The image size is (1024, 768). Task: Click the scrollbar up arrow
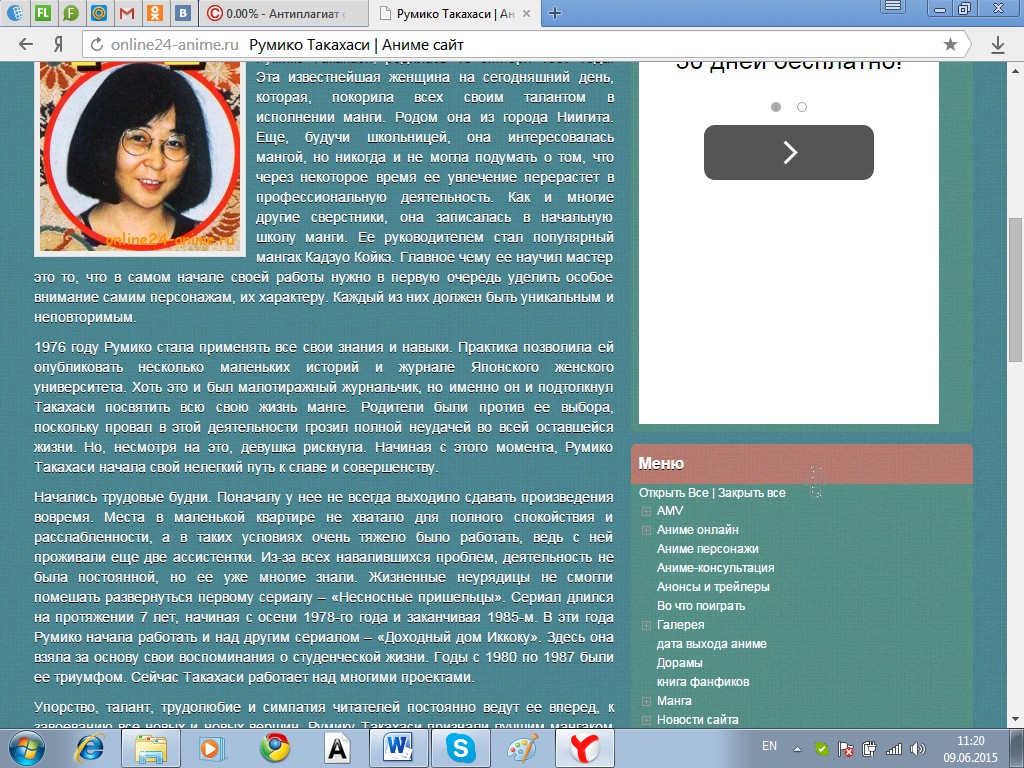click(x=1016, y=69)
